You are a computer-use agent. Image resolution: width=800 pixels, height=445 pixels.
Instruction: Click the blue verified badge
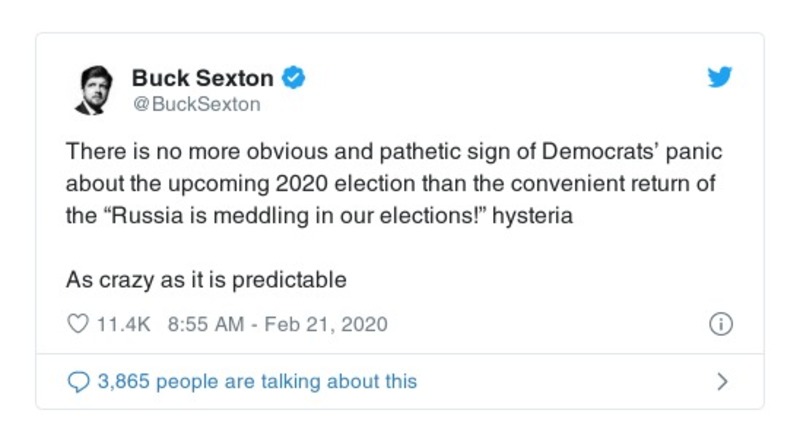294,78
